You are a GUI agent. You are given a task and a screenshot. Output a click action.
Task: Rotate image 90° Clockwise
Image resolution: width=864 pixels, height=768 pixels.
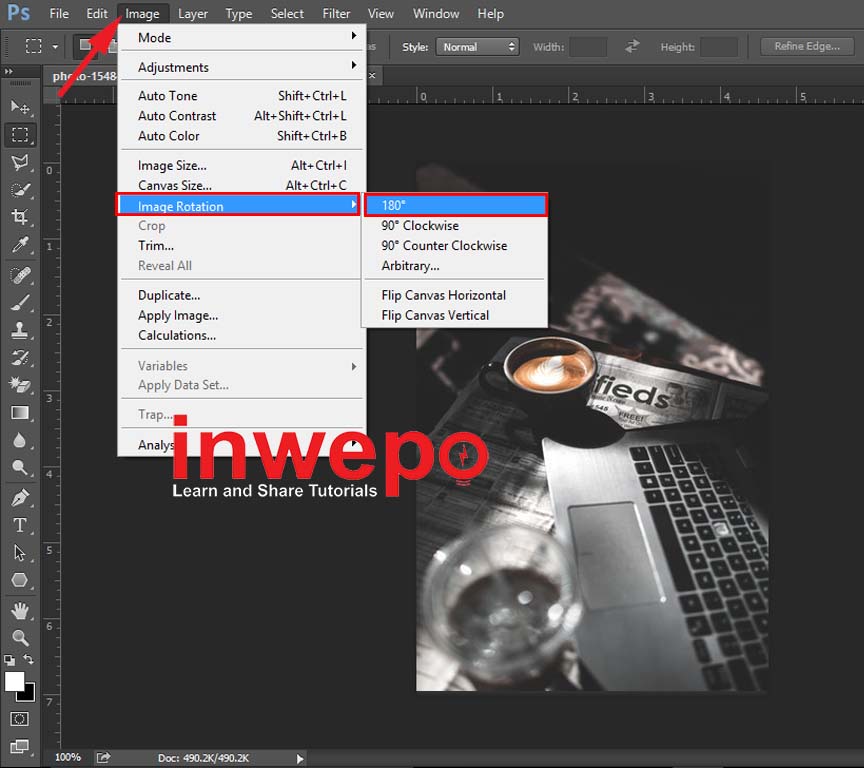tap(456, 225)
